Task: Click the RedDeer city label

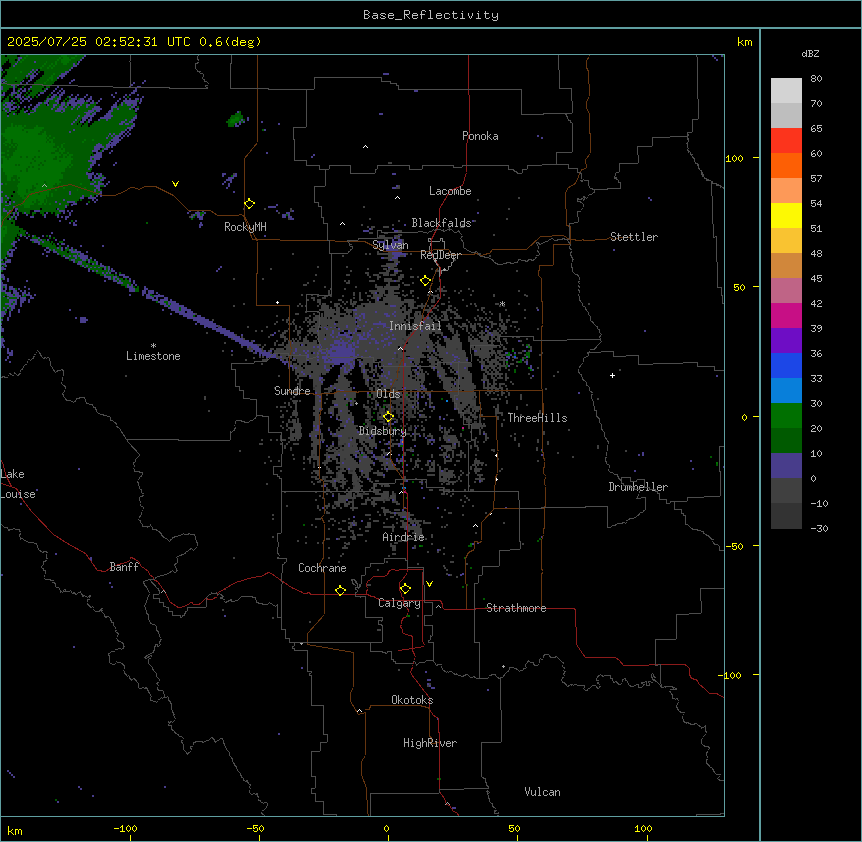Action: click(440, 255)
